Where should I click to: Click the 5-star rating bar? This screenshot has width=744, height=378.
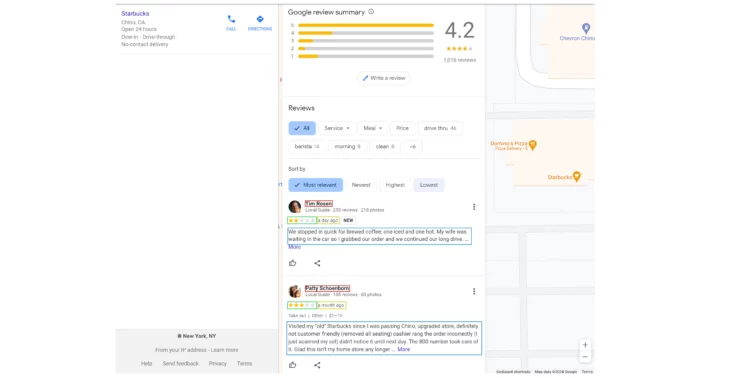(366, 25)
